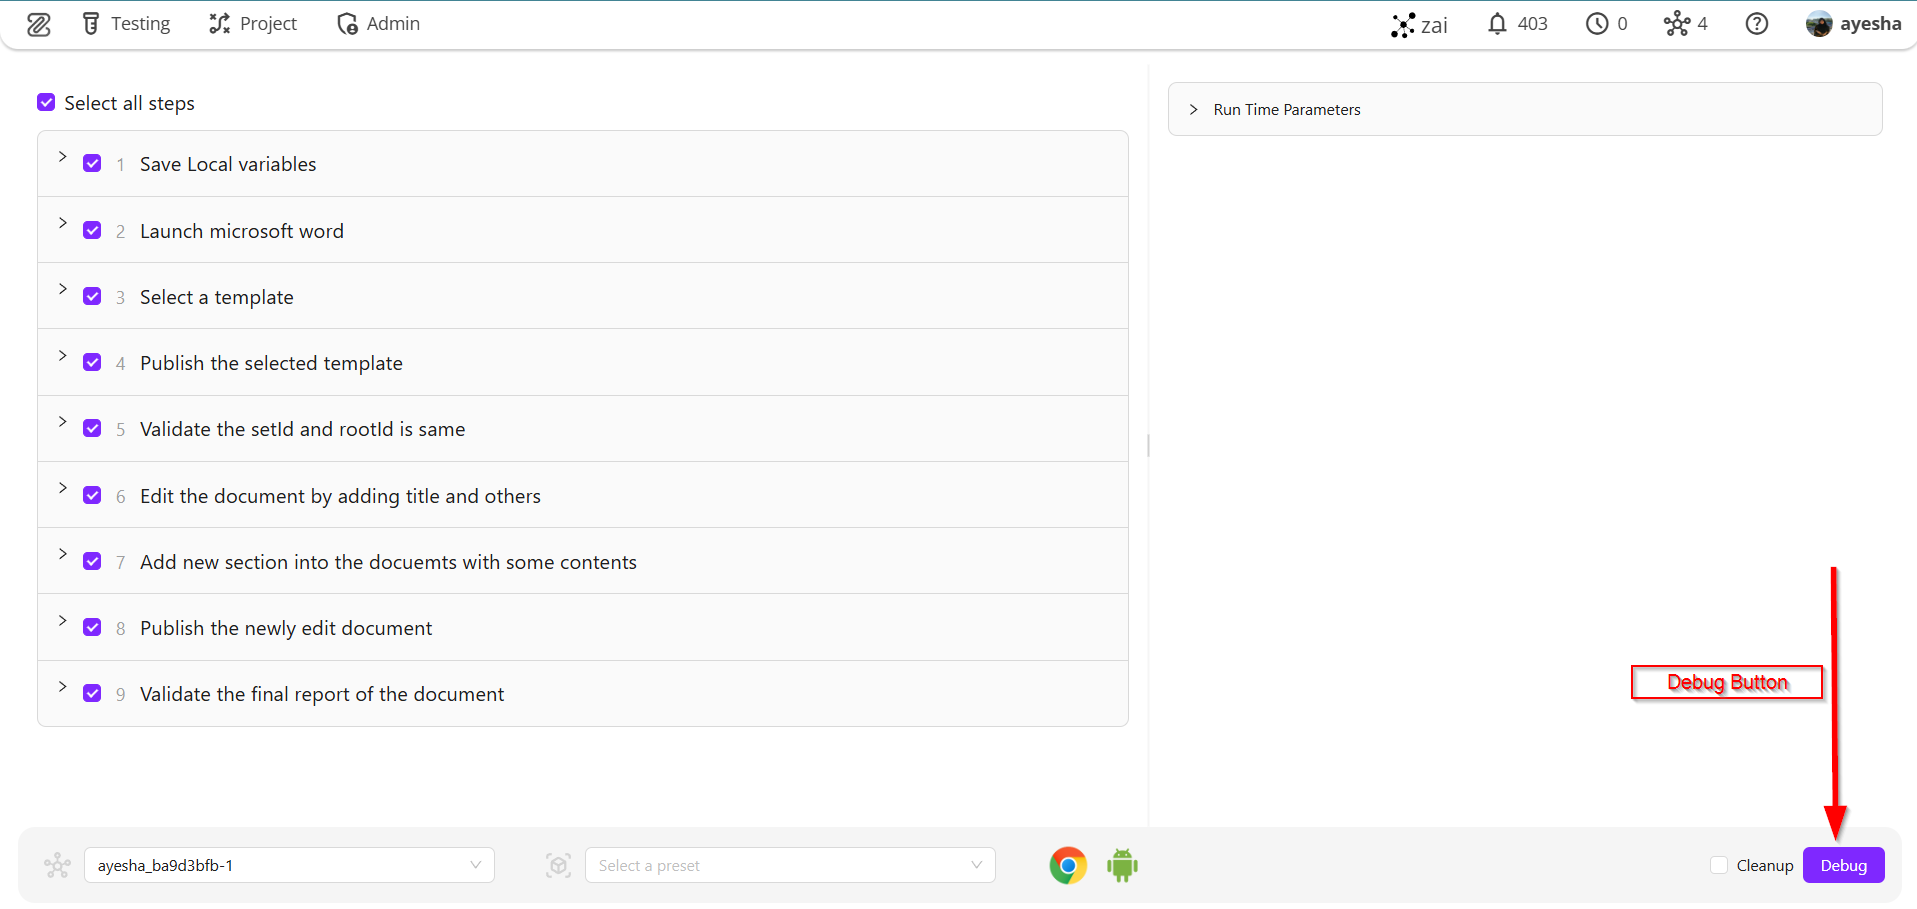Open the Admin menu
The height and width of the screenshot is (909, 1917).
click(378, 24)
